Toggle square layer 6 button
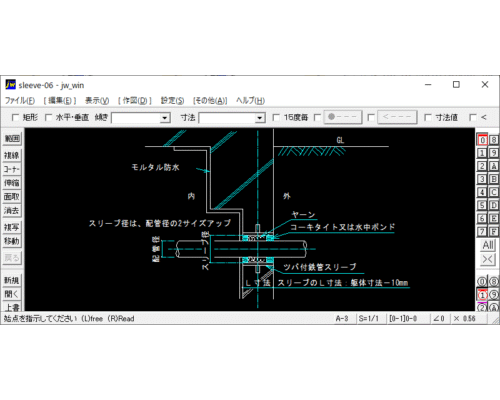500x400 pixels. pyautogui.click(x=482, y=219)
